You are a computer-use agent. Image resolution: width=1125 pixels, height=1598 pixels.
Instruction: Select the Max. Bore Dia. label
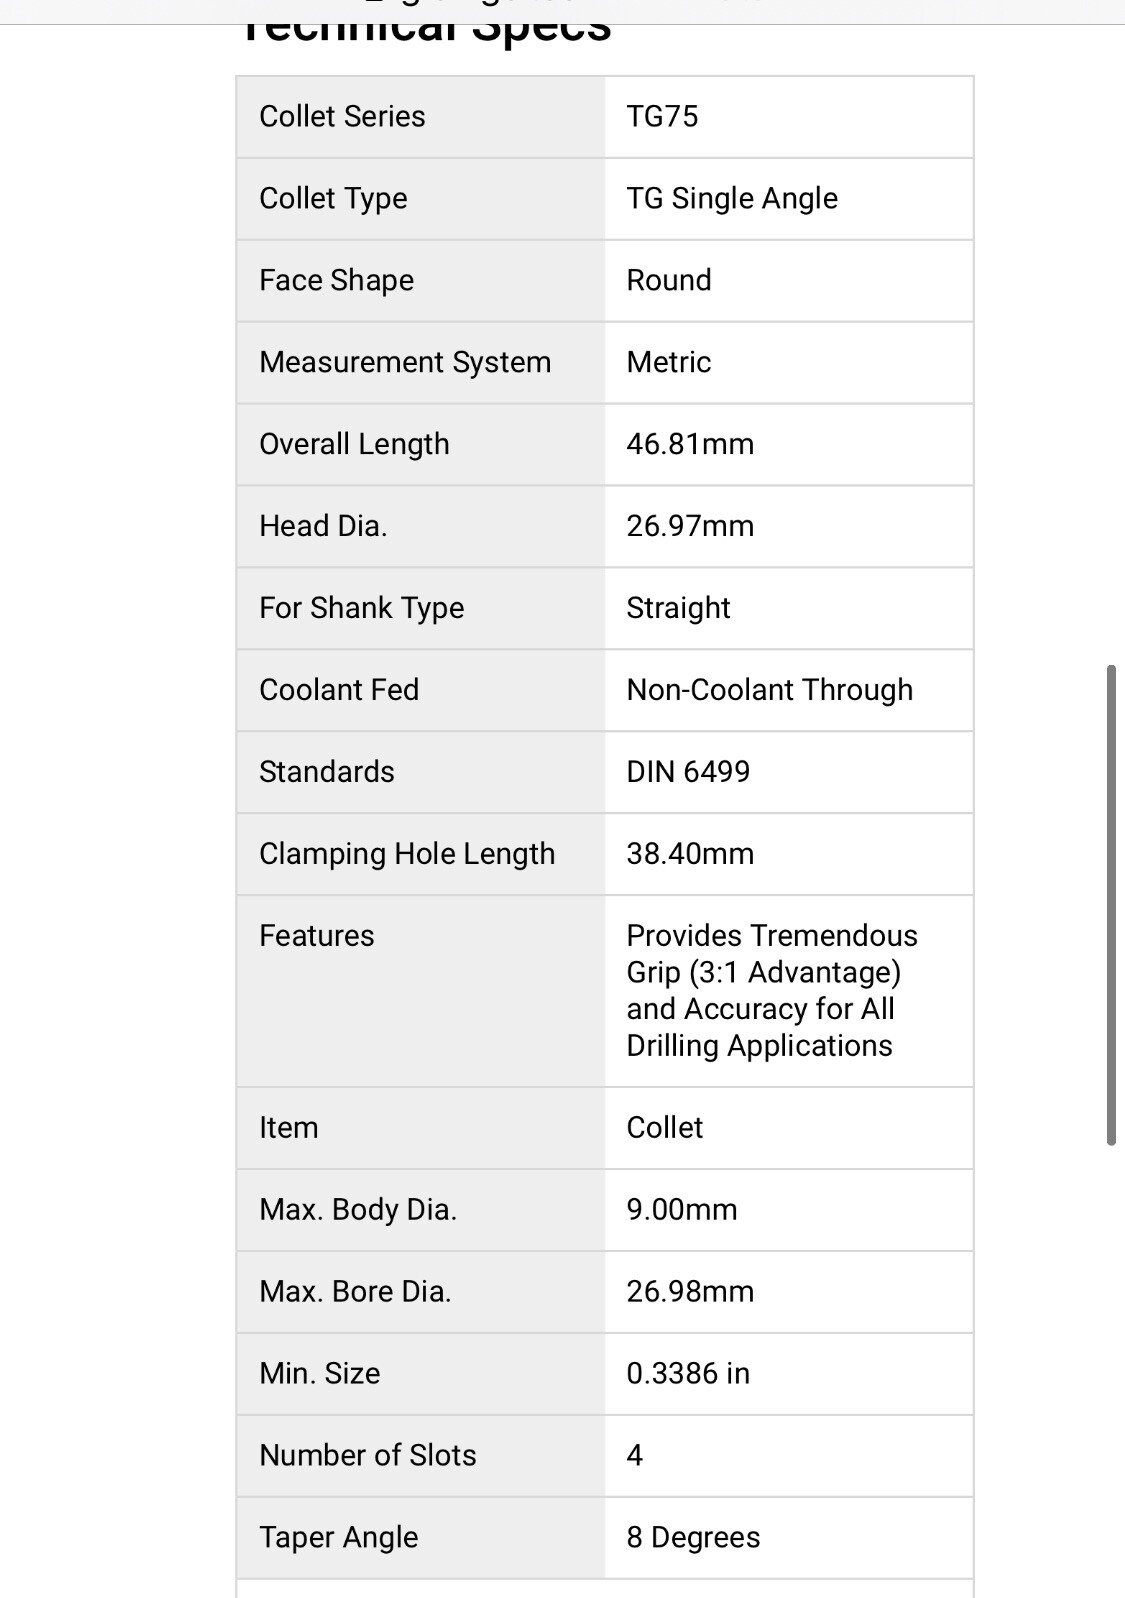tap(355, 1293)
